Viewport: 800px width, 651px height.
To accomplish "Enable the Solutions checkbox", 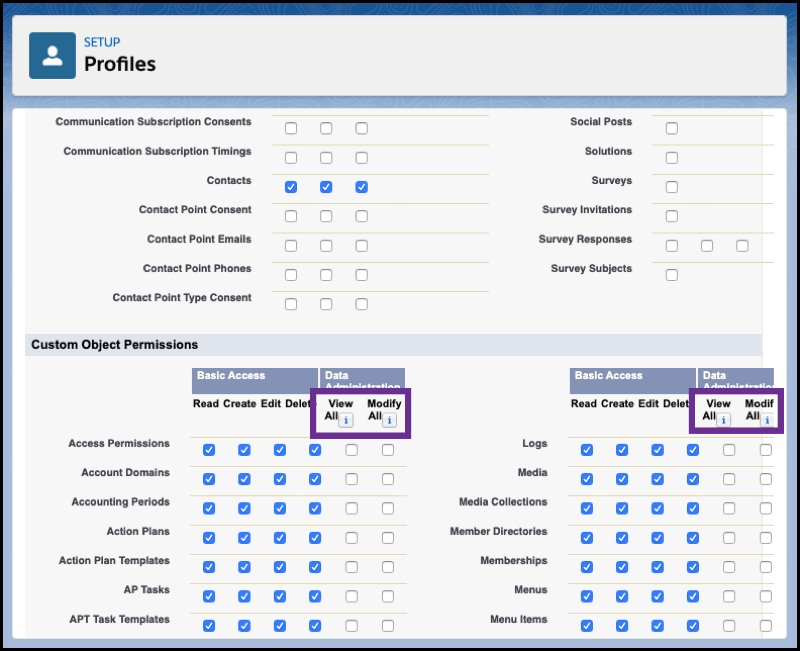I will point(671,158).
